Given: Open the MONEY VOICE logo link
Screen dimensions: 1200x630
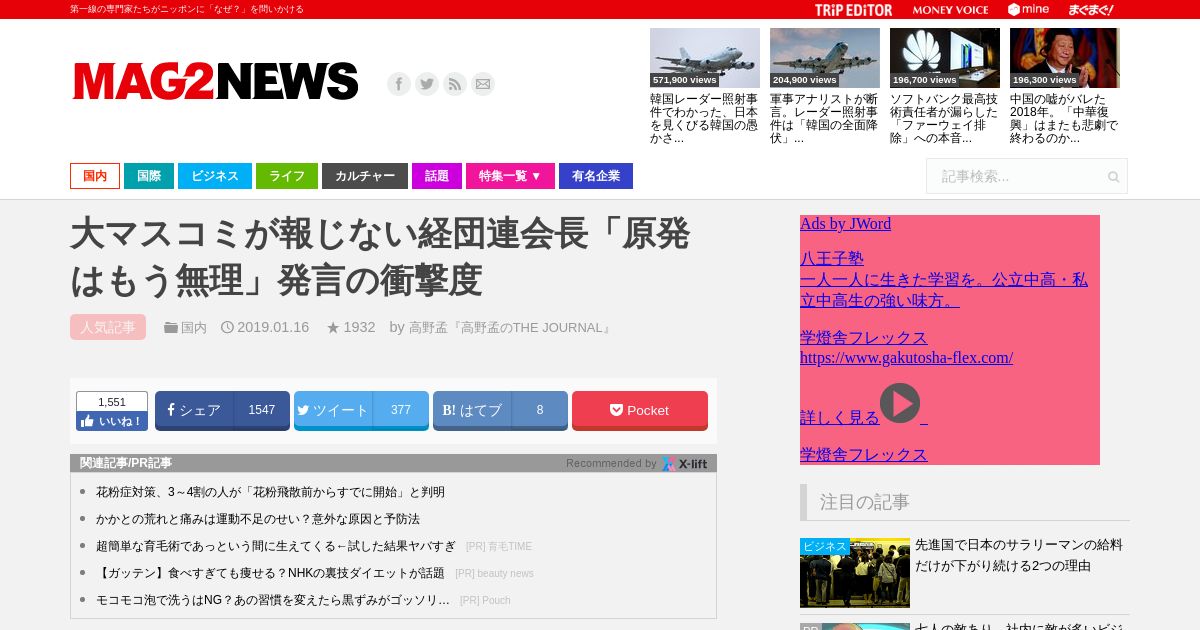Looking at the screenshot, I should click(x=950, y=10).
